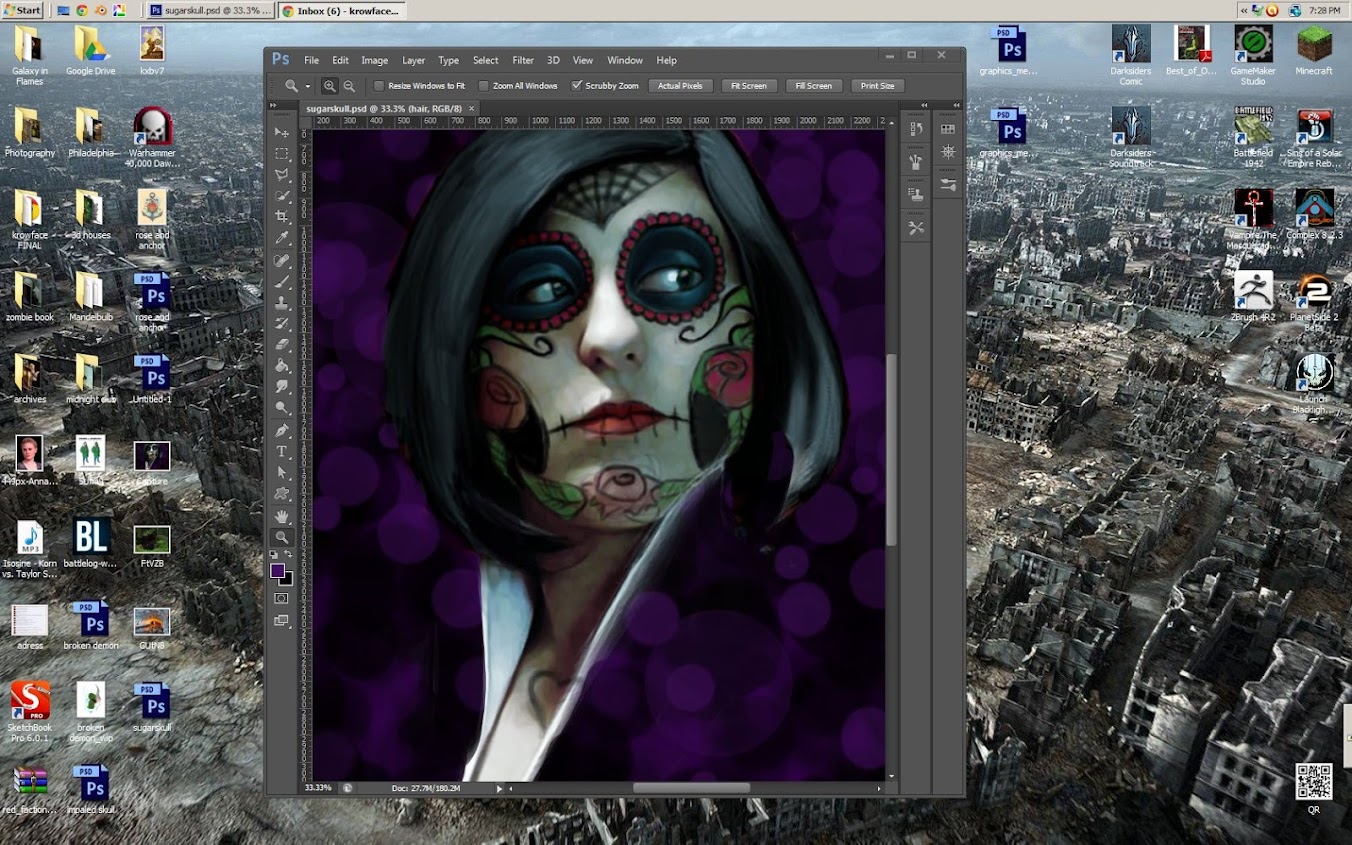This screenshot has width=1352, height=845.
Task: Open the Swatches panel
Action: 948,129
